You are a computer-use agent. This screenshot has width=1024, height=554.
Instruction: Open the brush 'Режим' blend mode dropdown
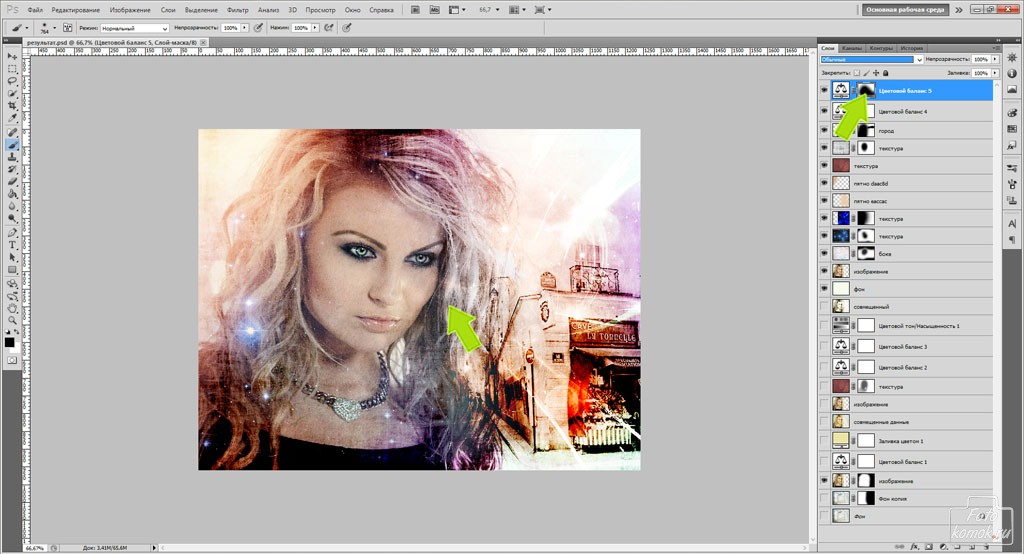[134, 28]
